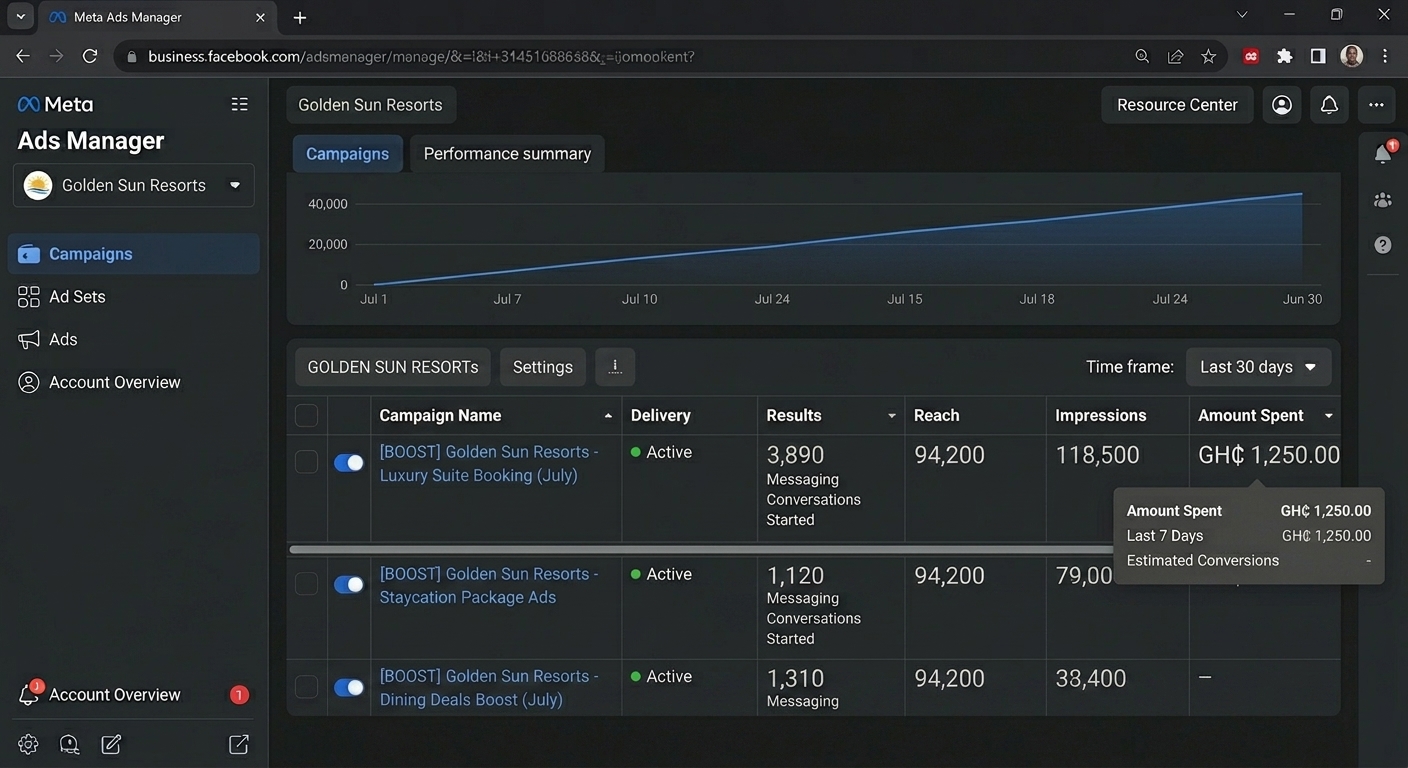This screenshot has height=768, width=1408.
Task: Click the info button beside Settings
Action: point(615,367)
